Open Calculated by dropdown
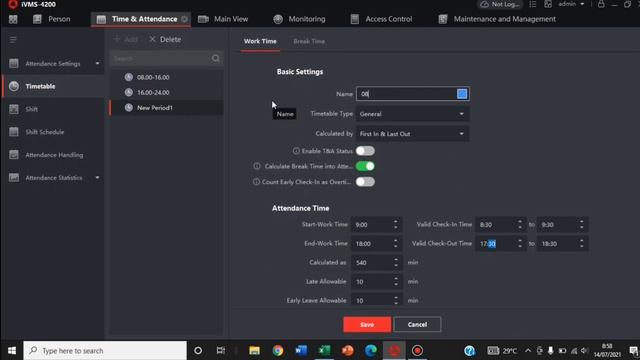 click(x=412, y=134)
